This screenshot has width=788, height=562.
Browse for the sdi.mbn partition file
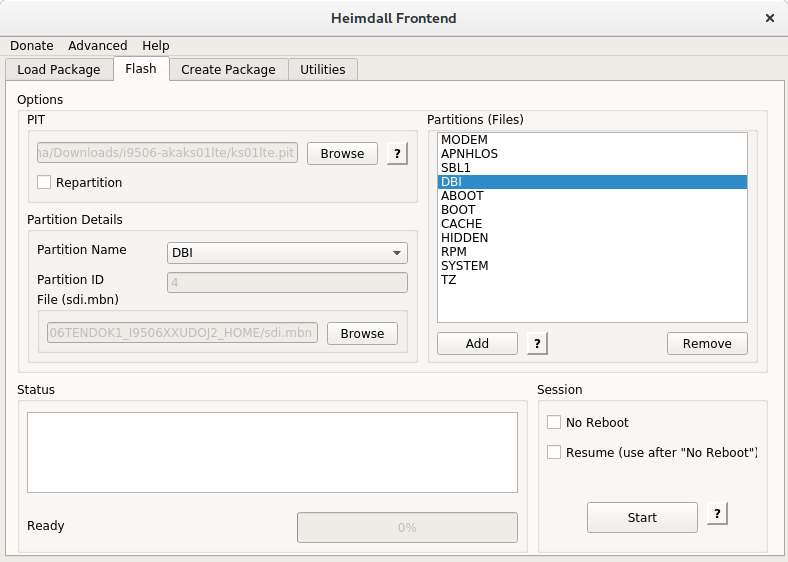(x=362, y=333)
